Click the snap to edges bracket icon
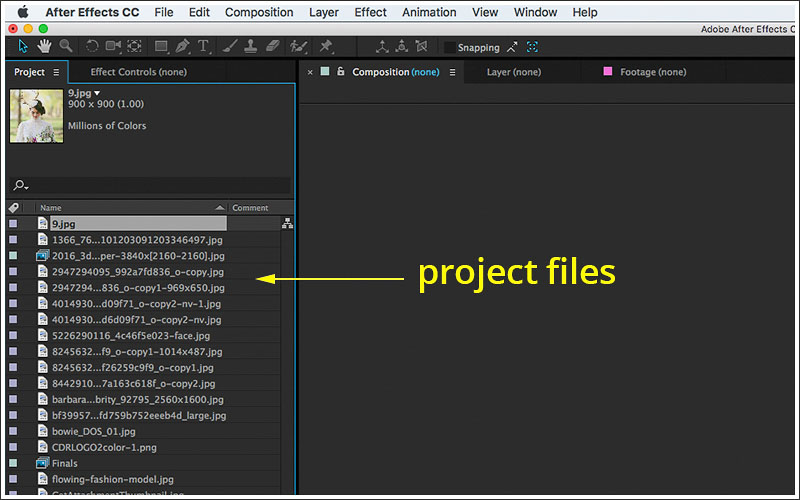 tap(532, 47)
